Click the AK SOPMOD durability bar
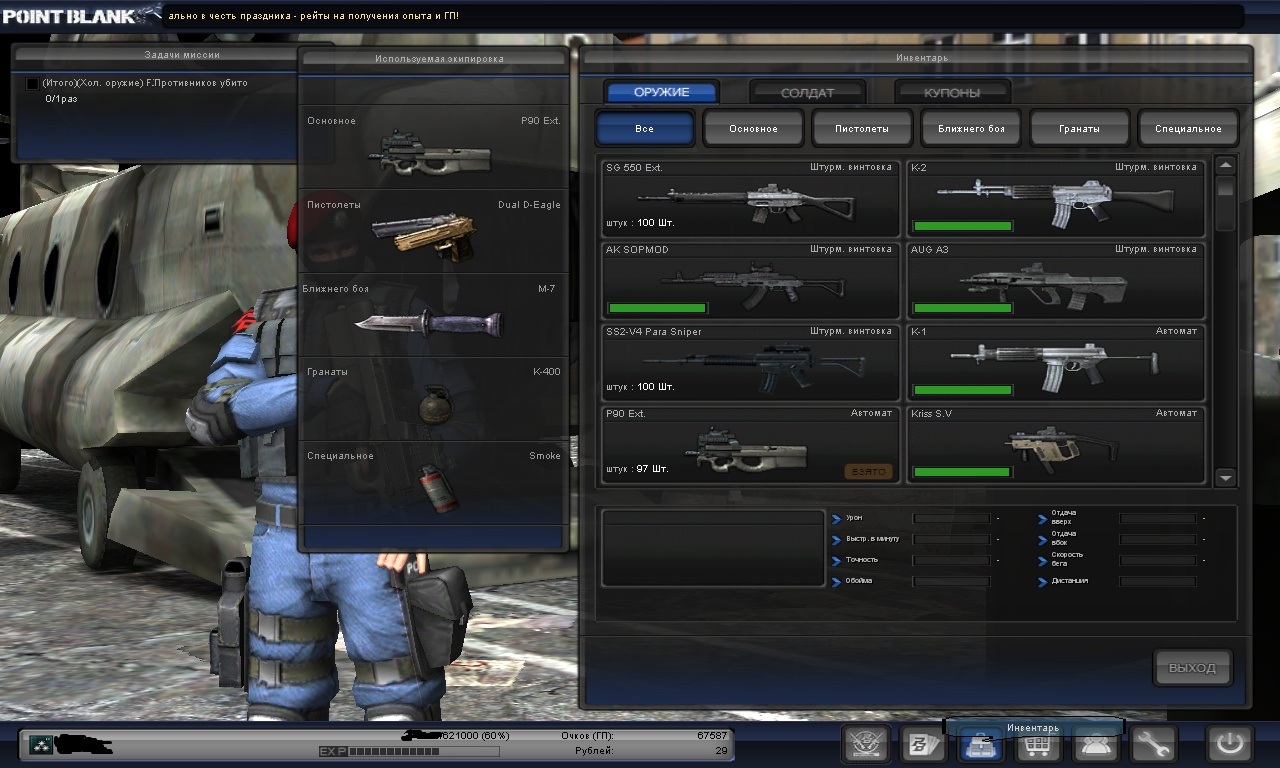The image size is (1280, 768). [657, 308]
